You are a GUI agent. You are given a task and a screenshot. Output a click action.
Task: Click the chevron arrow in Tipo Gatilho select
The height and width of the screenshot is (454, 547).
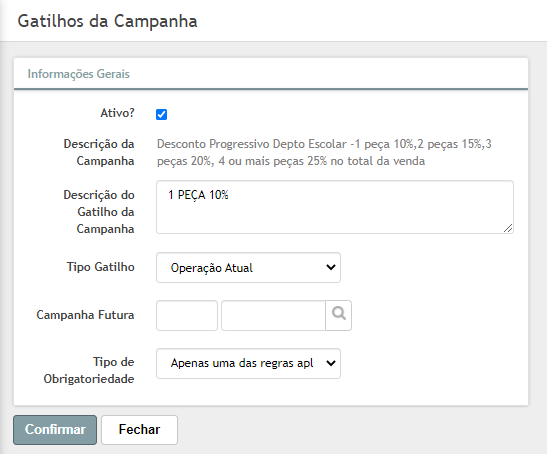click(x=331, y=268)
